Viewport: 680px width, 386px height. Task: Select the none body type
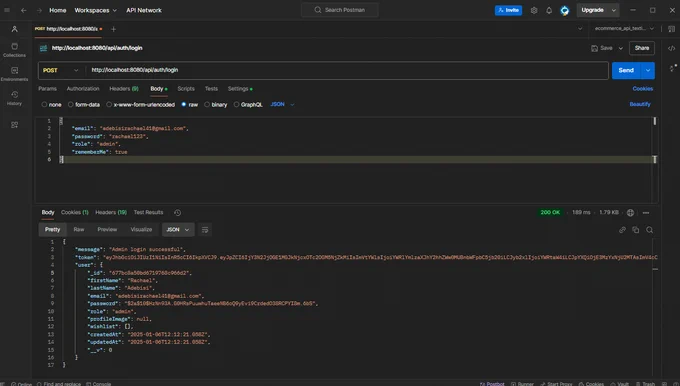[x=52, y=105]
